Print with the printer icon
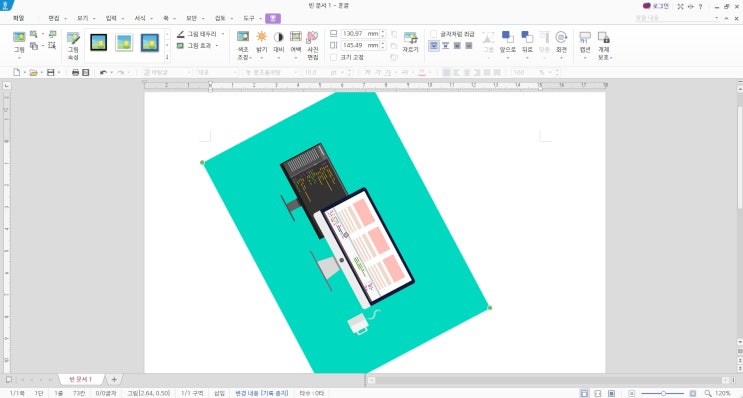743x398 pixels. [75, 72]
